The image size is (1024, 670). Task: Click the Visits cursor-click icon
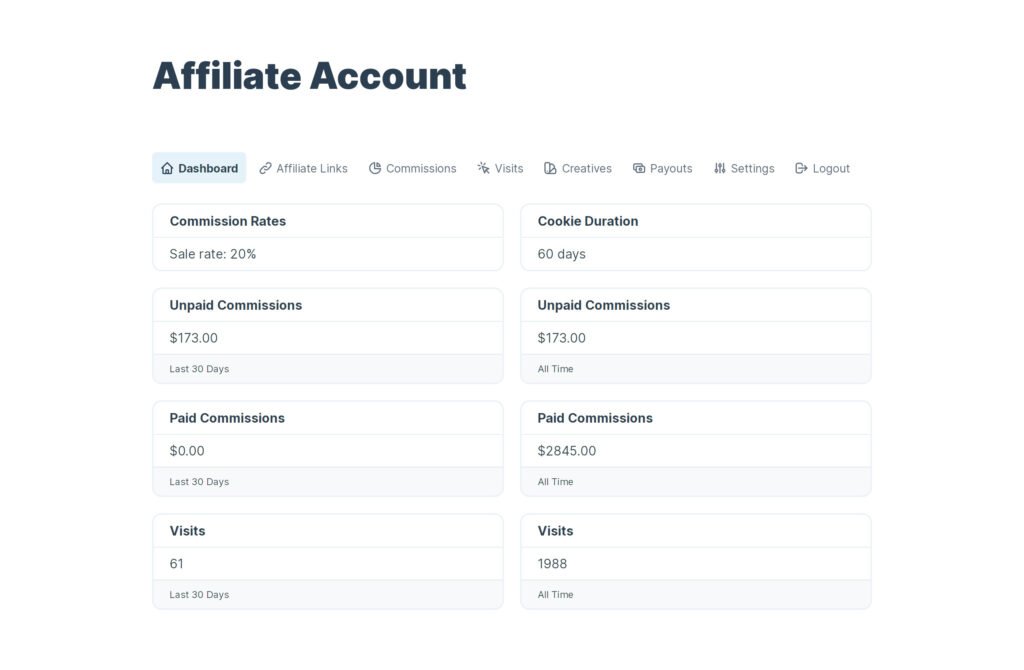point(483,168)
